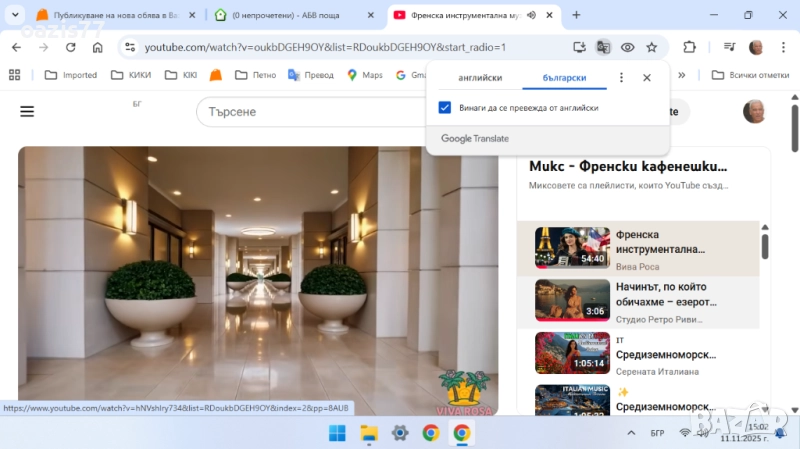The height and width of the screenshot is (449, 800).
Task: Open a new browser tab
Action: coord(576,15)
